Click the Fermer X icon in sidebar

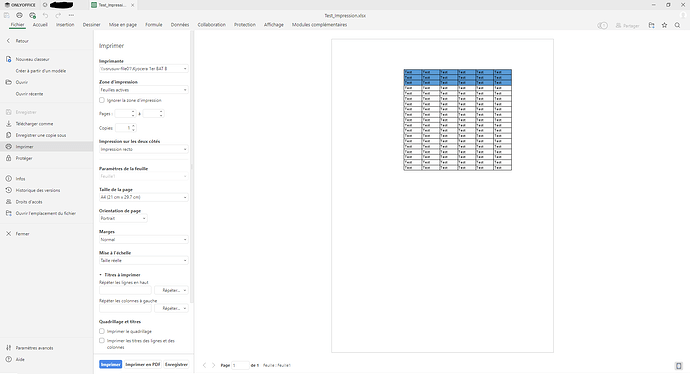[8, 234]
